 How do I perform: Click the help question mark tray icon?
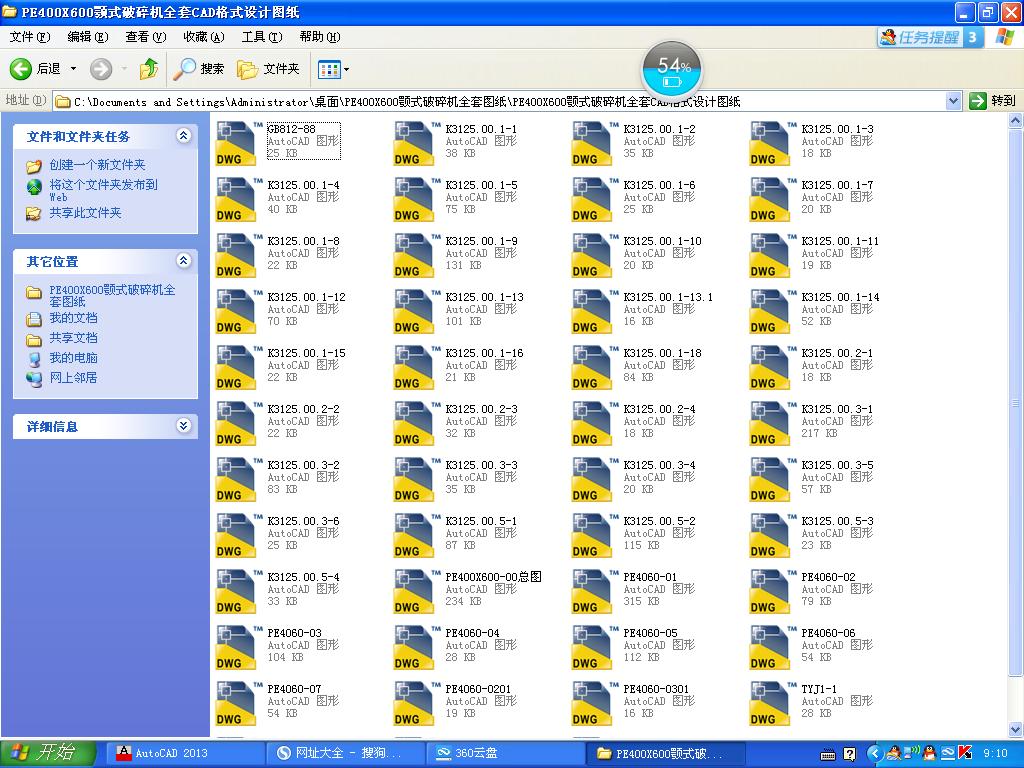pos(850,755)
